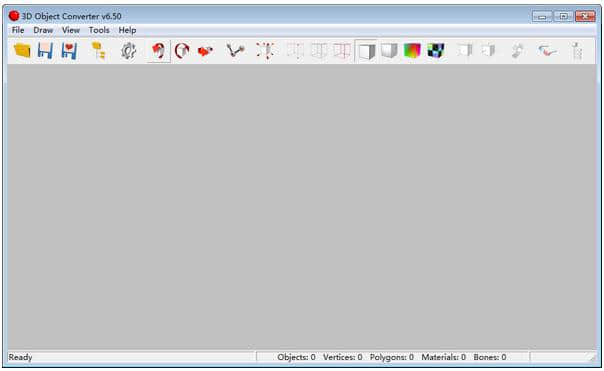Viewport: 604px width, 371px height.
Task: Open settings with the gear icon
Action: pyautogui.click(x=129, y=50)
